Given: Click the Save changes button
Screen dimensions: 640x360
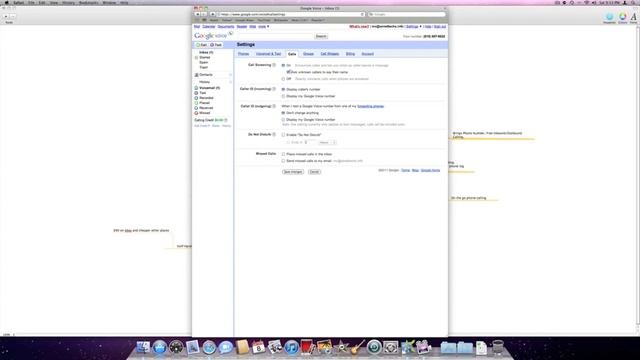Looking at the screenshot, I should coord(293,172).
